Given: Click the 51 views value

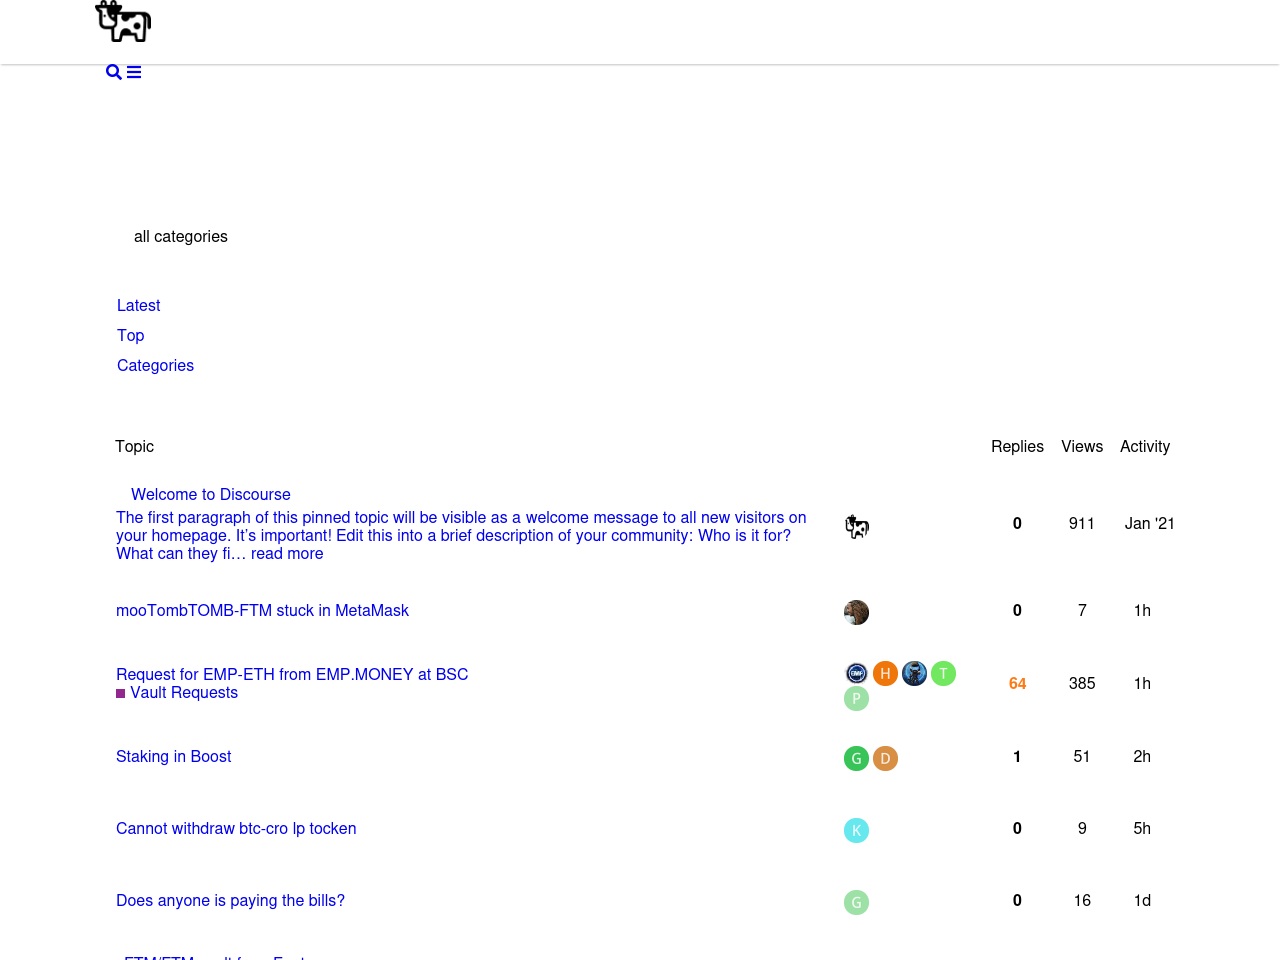Looking at the screenshot, I should pyautogui.click(x=1082, y=757).
